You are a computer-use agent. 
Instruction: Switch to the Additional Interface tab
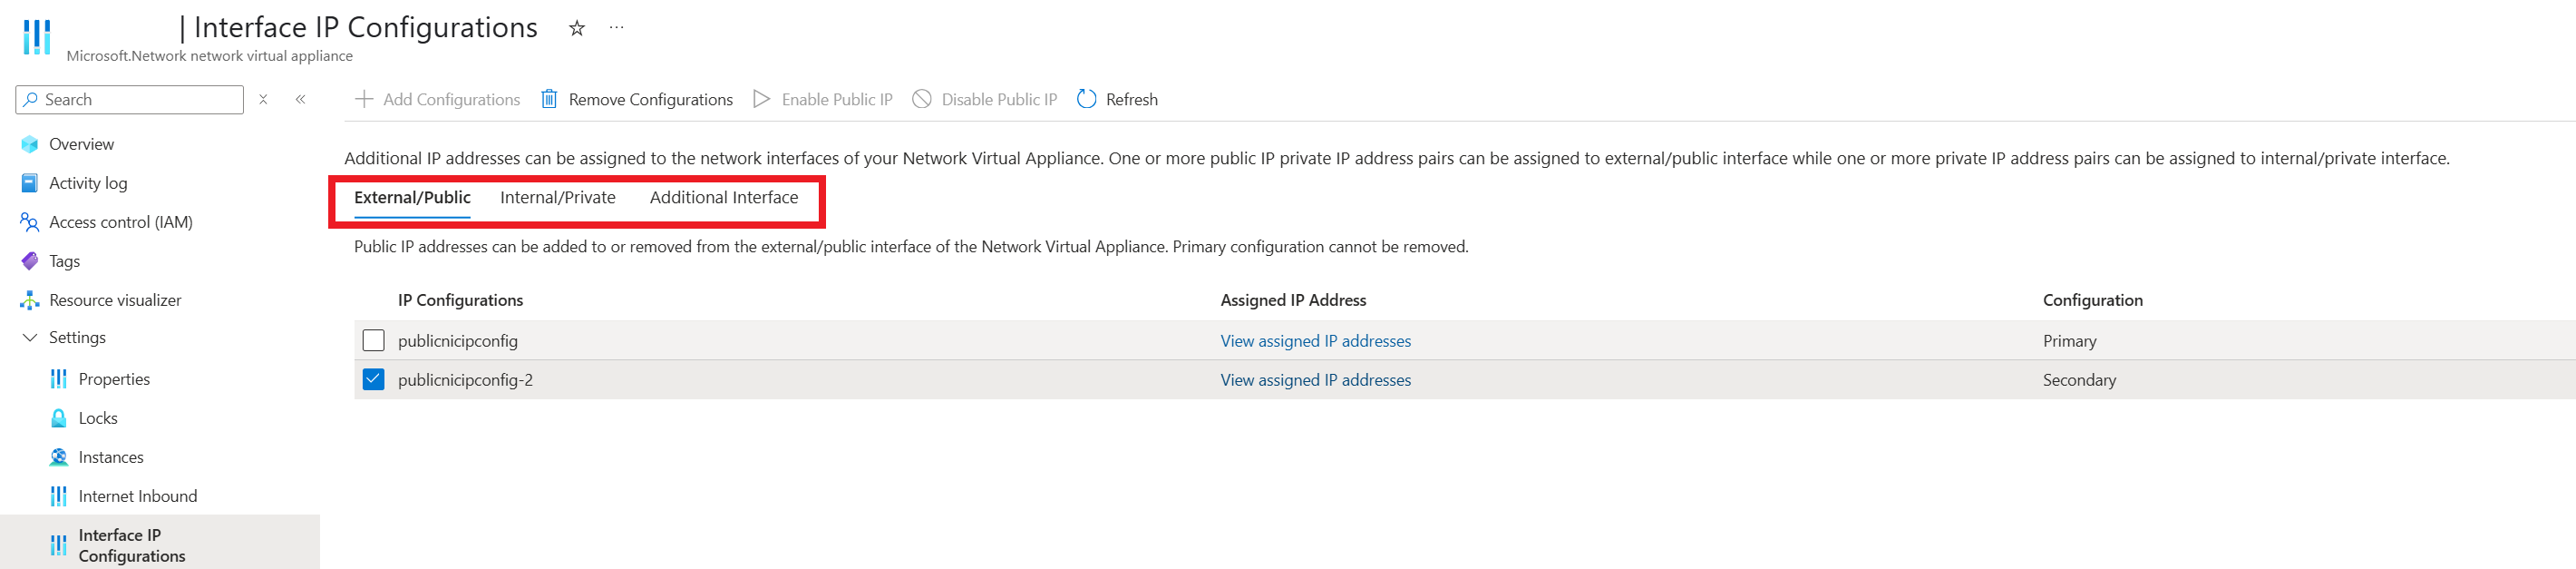(x=724, y=197)
